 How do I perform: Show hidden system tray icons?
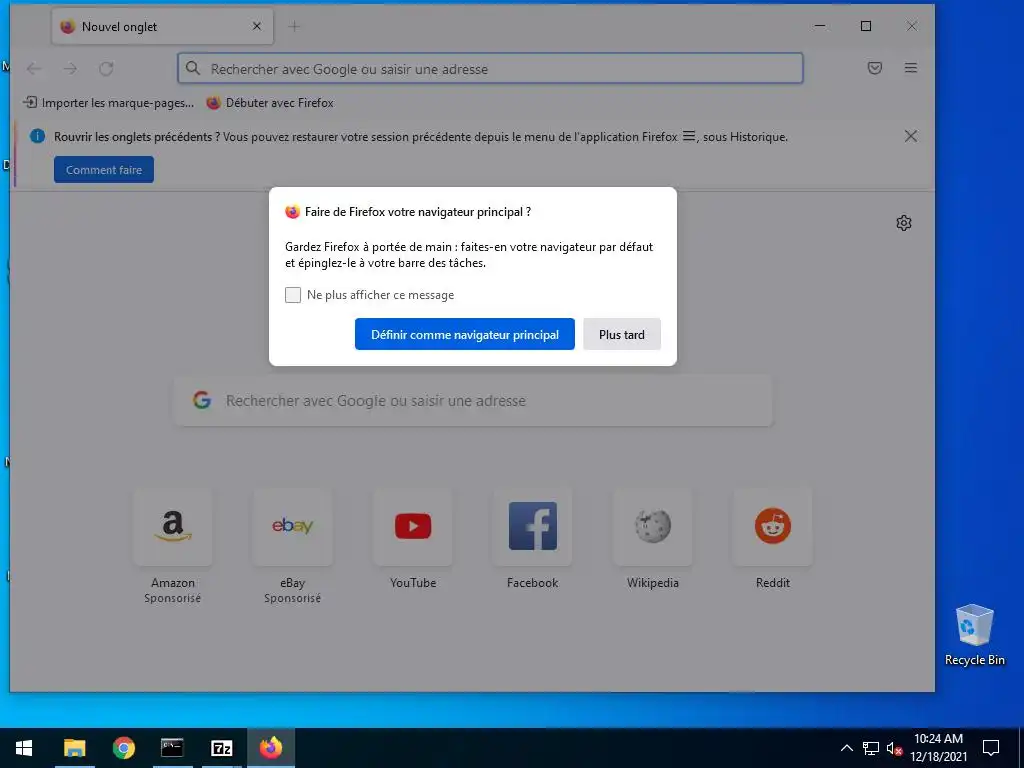pyautogui.click(x=846, y=748)
